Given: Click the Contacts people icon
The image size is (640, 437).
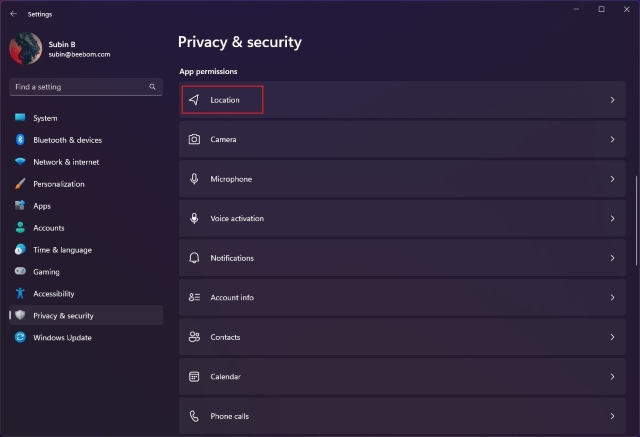Looking at the screenshot, I should click(x=194, y=337).
